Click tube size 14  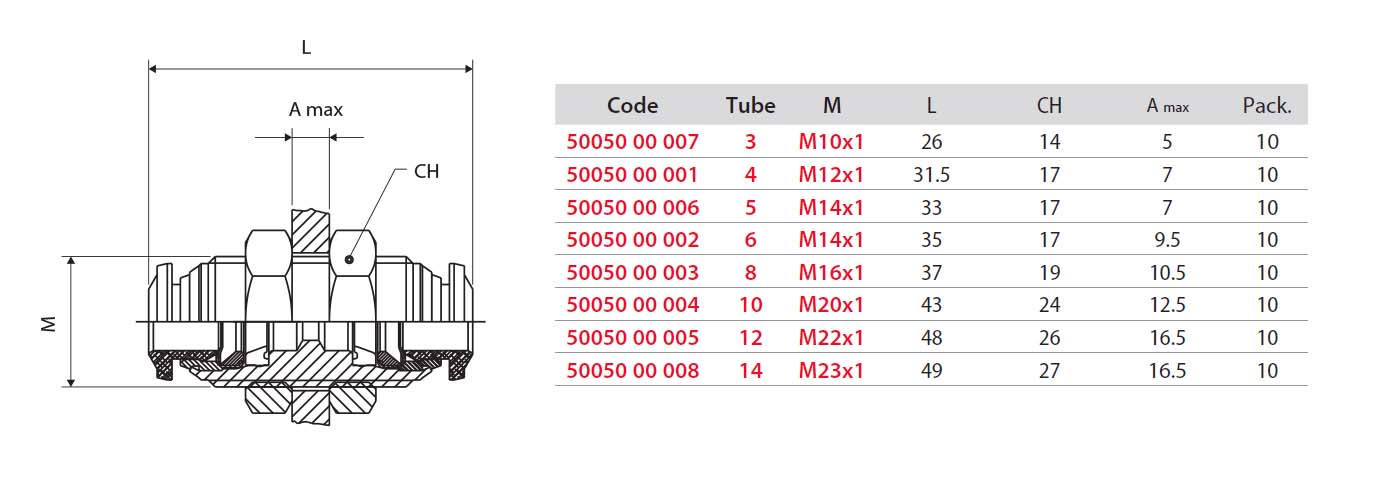(x=751, y=371)
